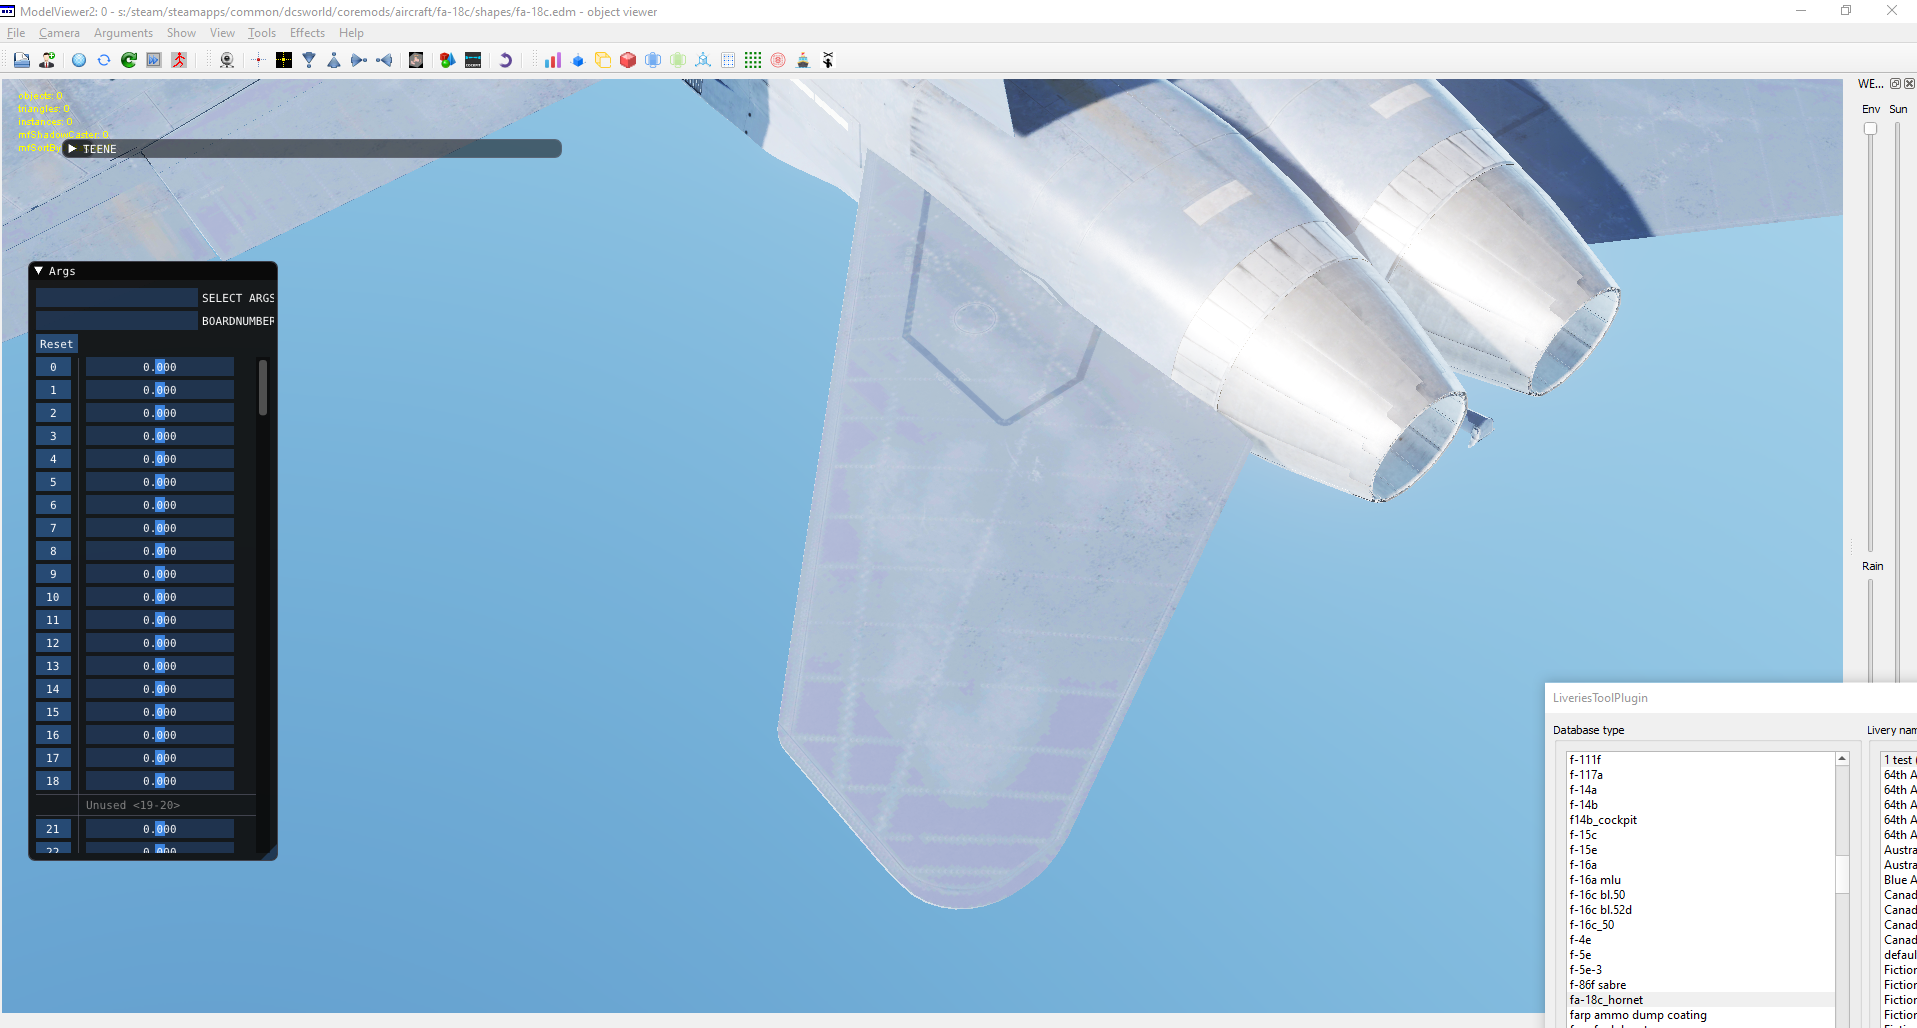
Task: Open the Tools menu
Action: coord(262,33)
